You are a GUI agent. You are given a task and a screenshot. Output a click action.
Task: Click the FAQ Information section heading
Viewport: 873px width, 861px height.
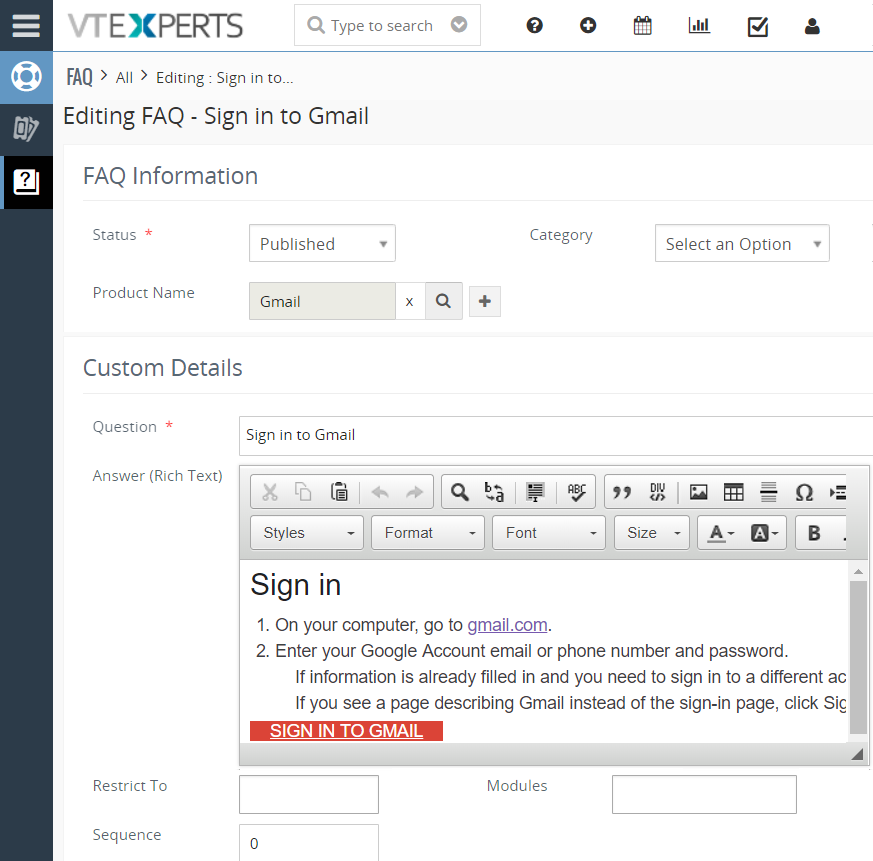coord(170,176)
